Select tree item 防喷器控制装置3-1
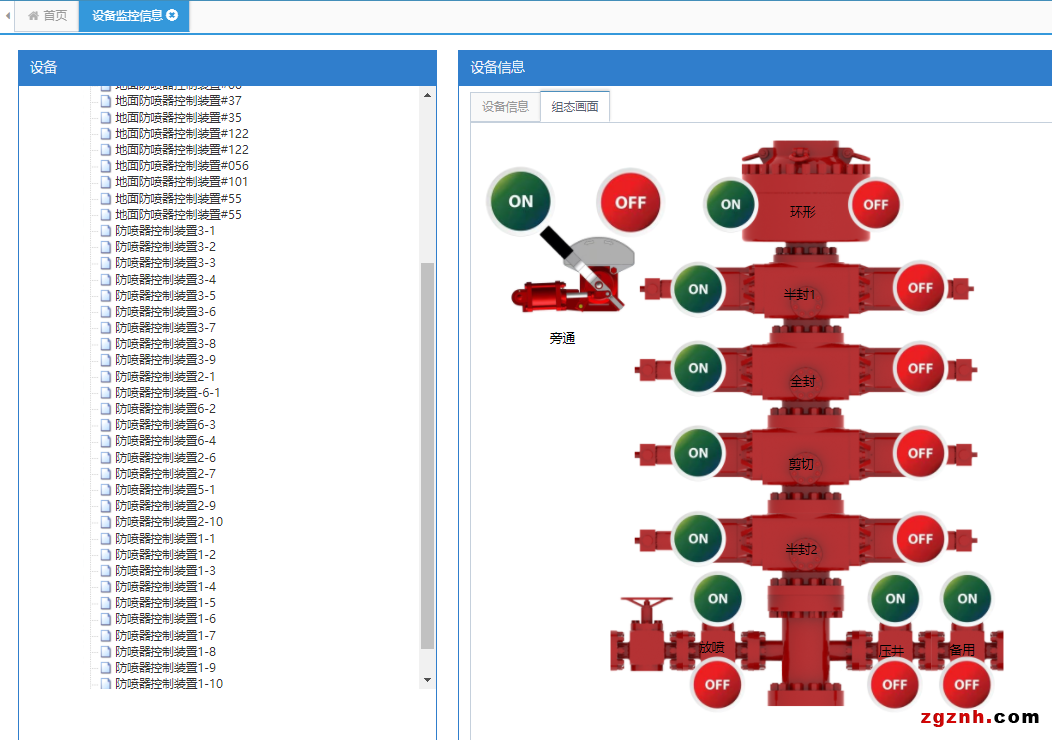 tap(165, 230)
